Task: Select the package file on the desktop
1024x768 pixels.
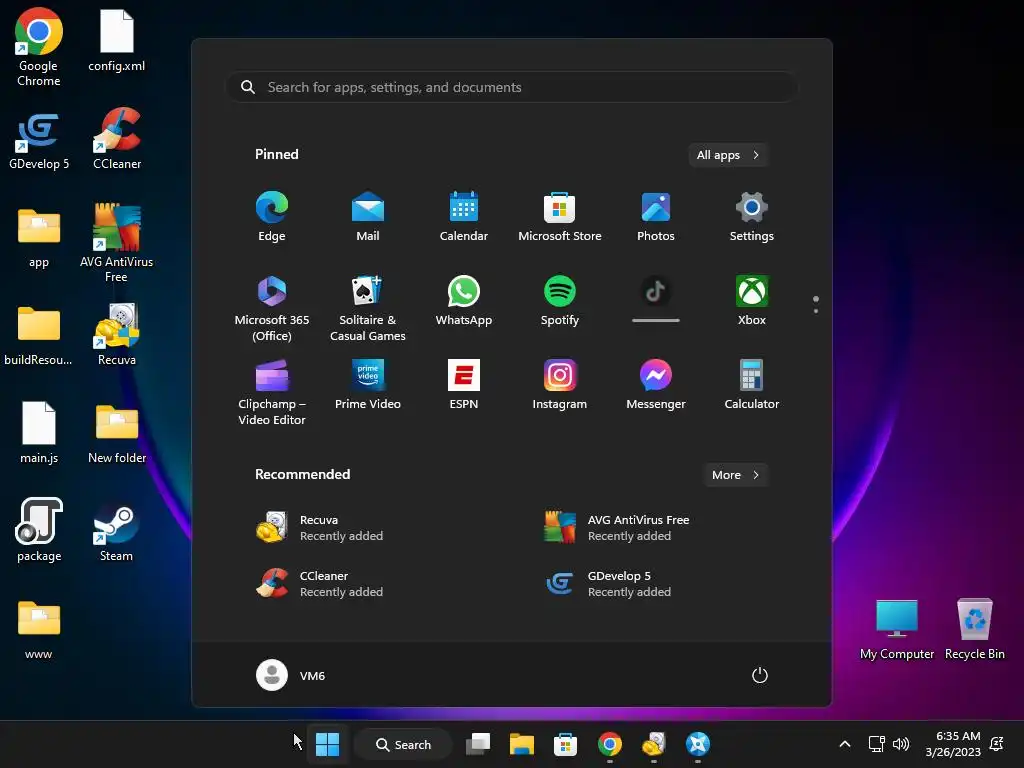Action: [x=39, y=530]
